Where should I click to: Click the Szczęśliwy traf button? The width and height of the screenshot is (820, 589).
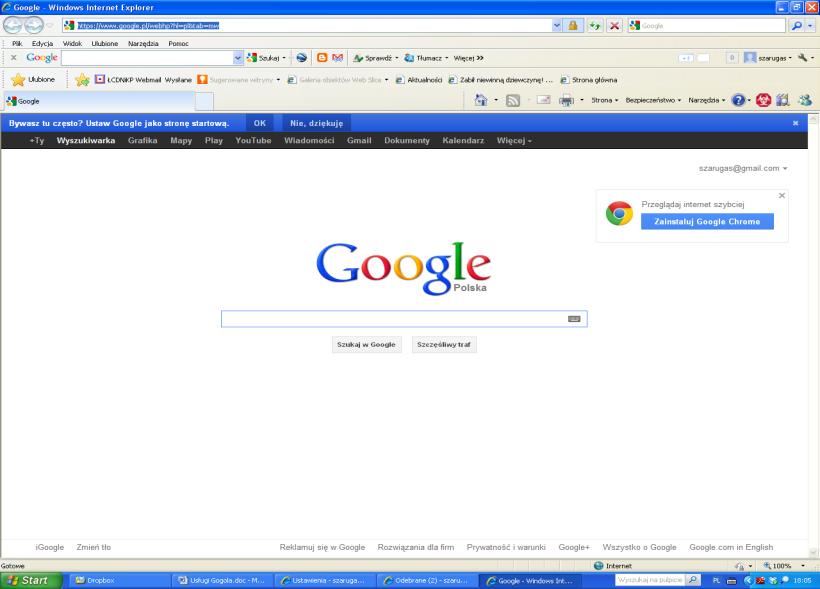click(x=443, y=345)
